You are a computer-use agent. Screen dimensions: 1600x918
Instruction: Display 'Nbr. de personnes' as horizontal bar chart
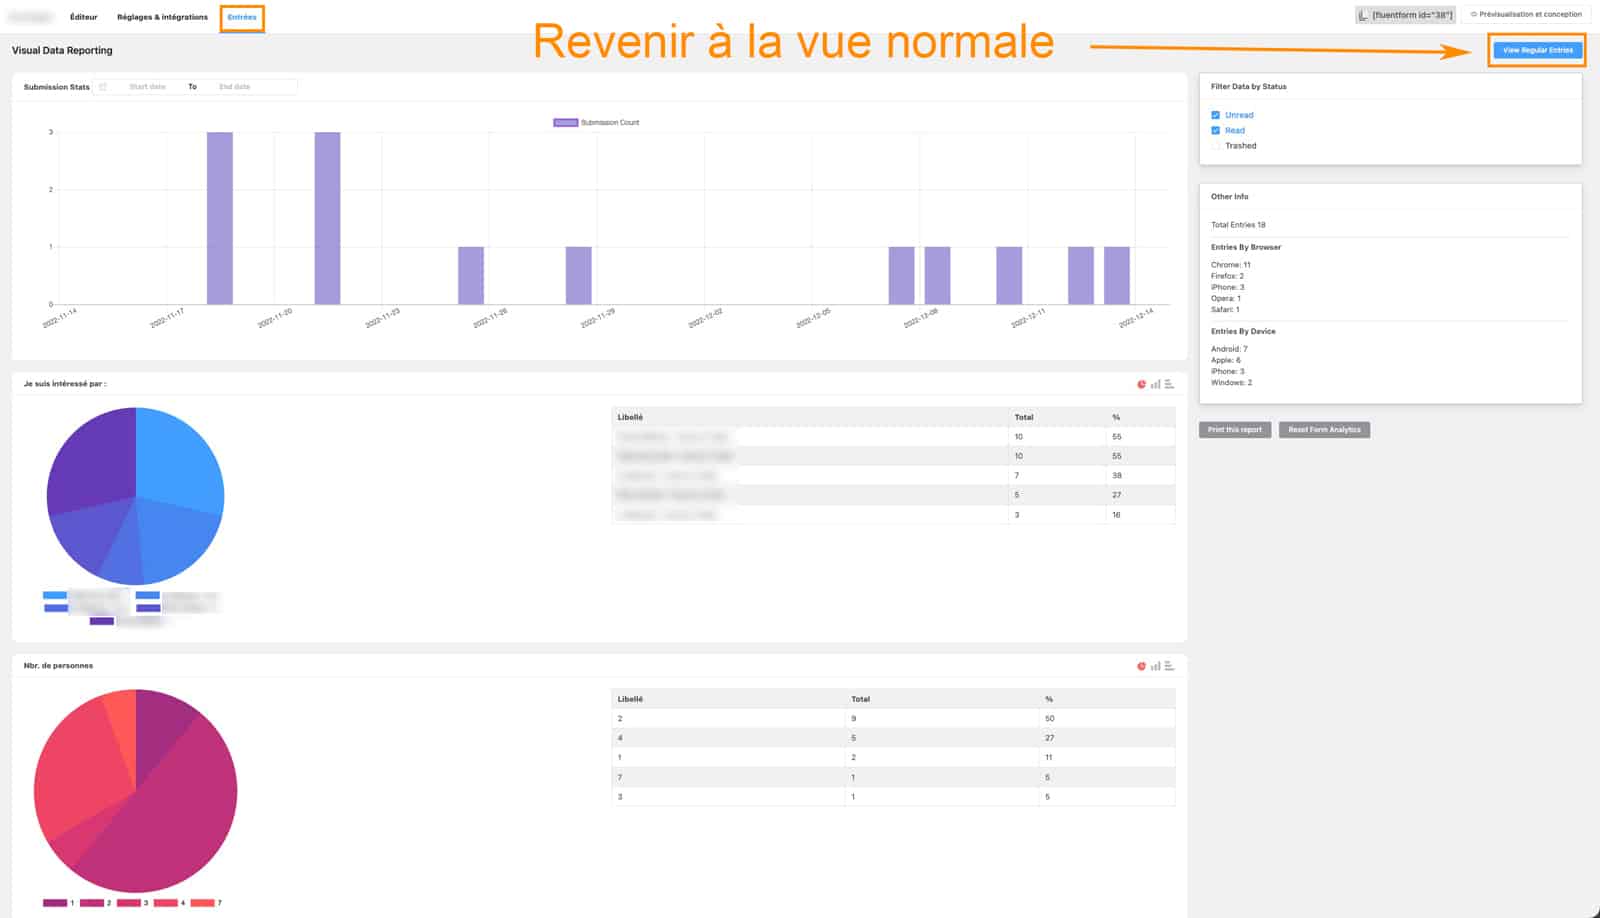tap(1168, 665)
